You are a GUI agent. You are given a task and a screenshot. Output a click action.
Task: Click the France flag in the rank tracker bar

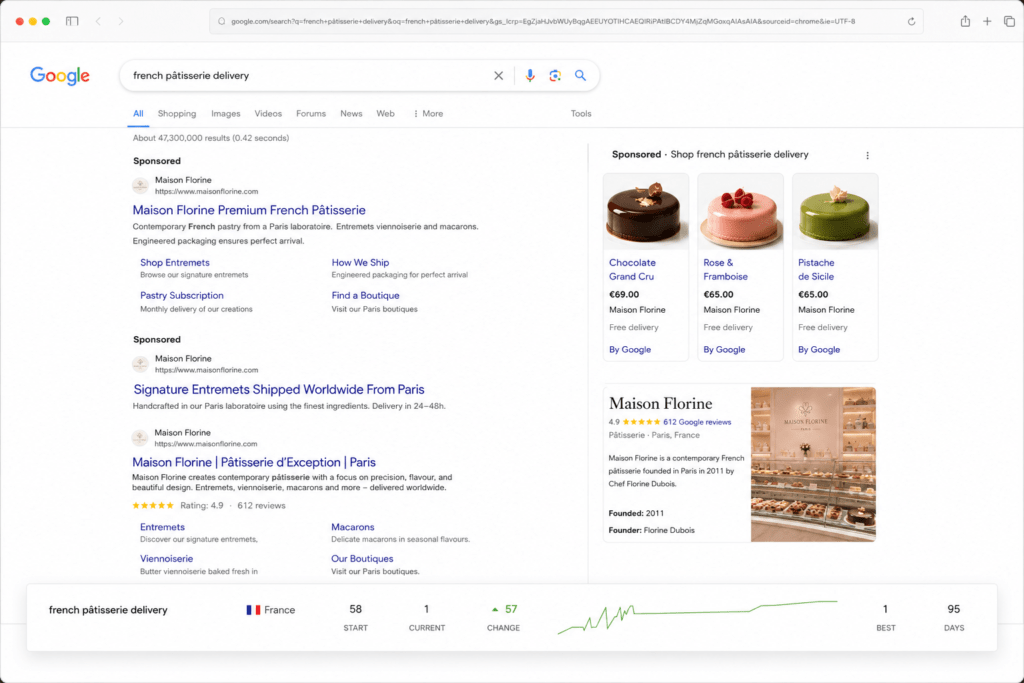pyautogui.click(x=253, y=610)
